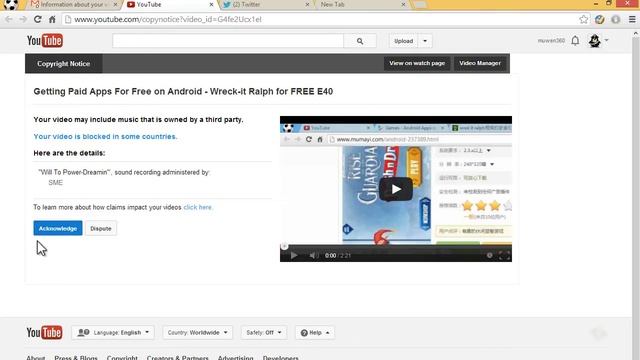Open the 'click here' claims link
Screen dimensions: 640x360
click(198, 207)
